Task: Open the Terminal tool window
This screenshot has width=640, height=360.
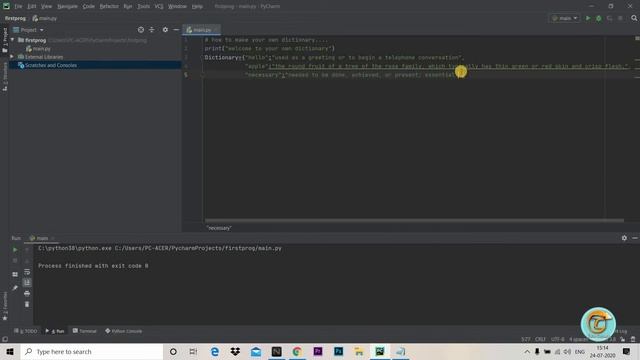Action: (85, 331)
